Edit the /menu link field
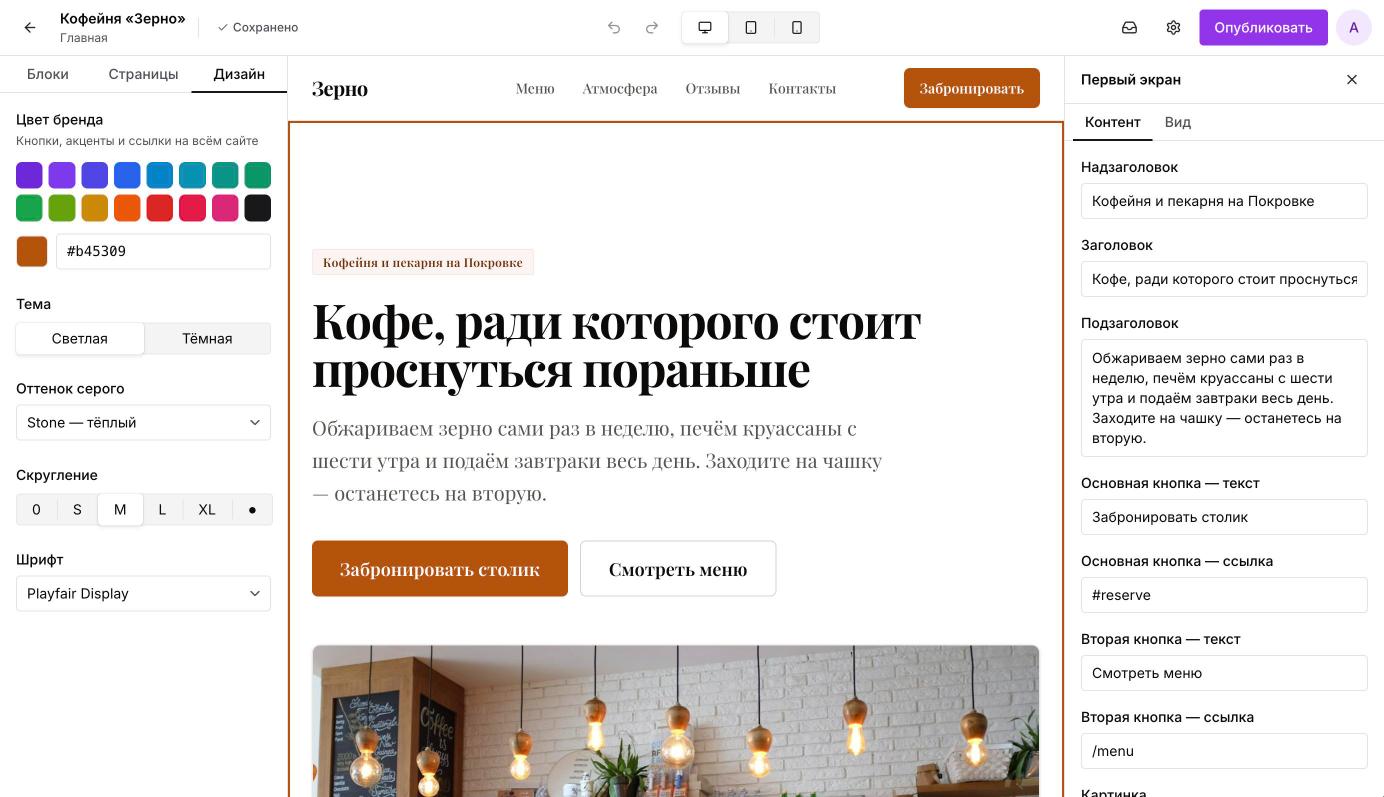The image size is (1384, 797). click(1224, 751)
